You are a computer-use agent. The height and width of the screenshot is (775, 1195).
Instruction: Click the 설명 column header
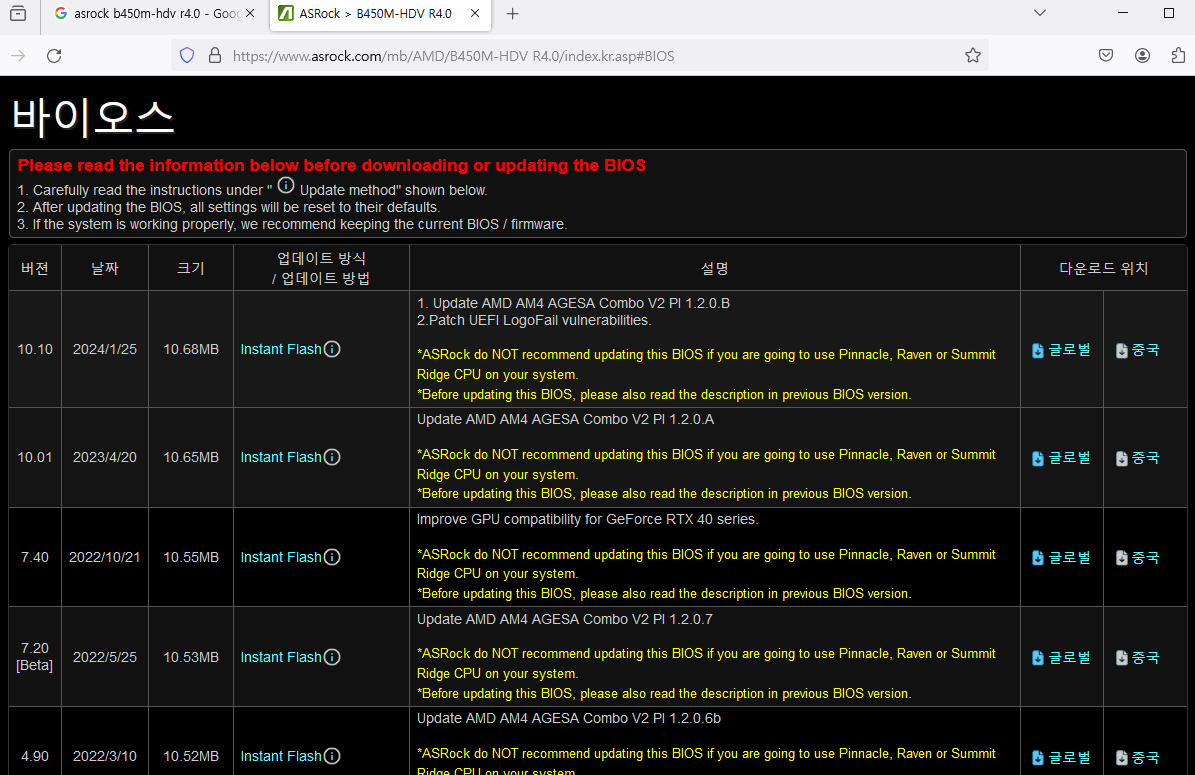point(715,268)
